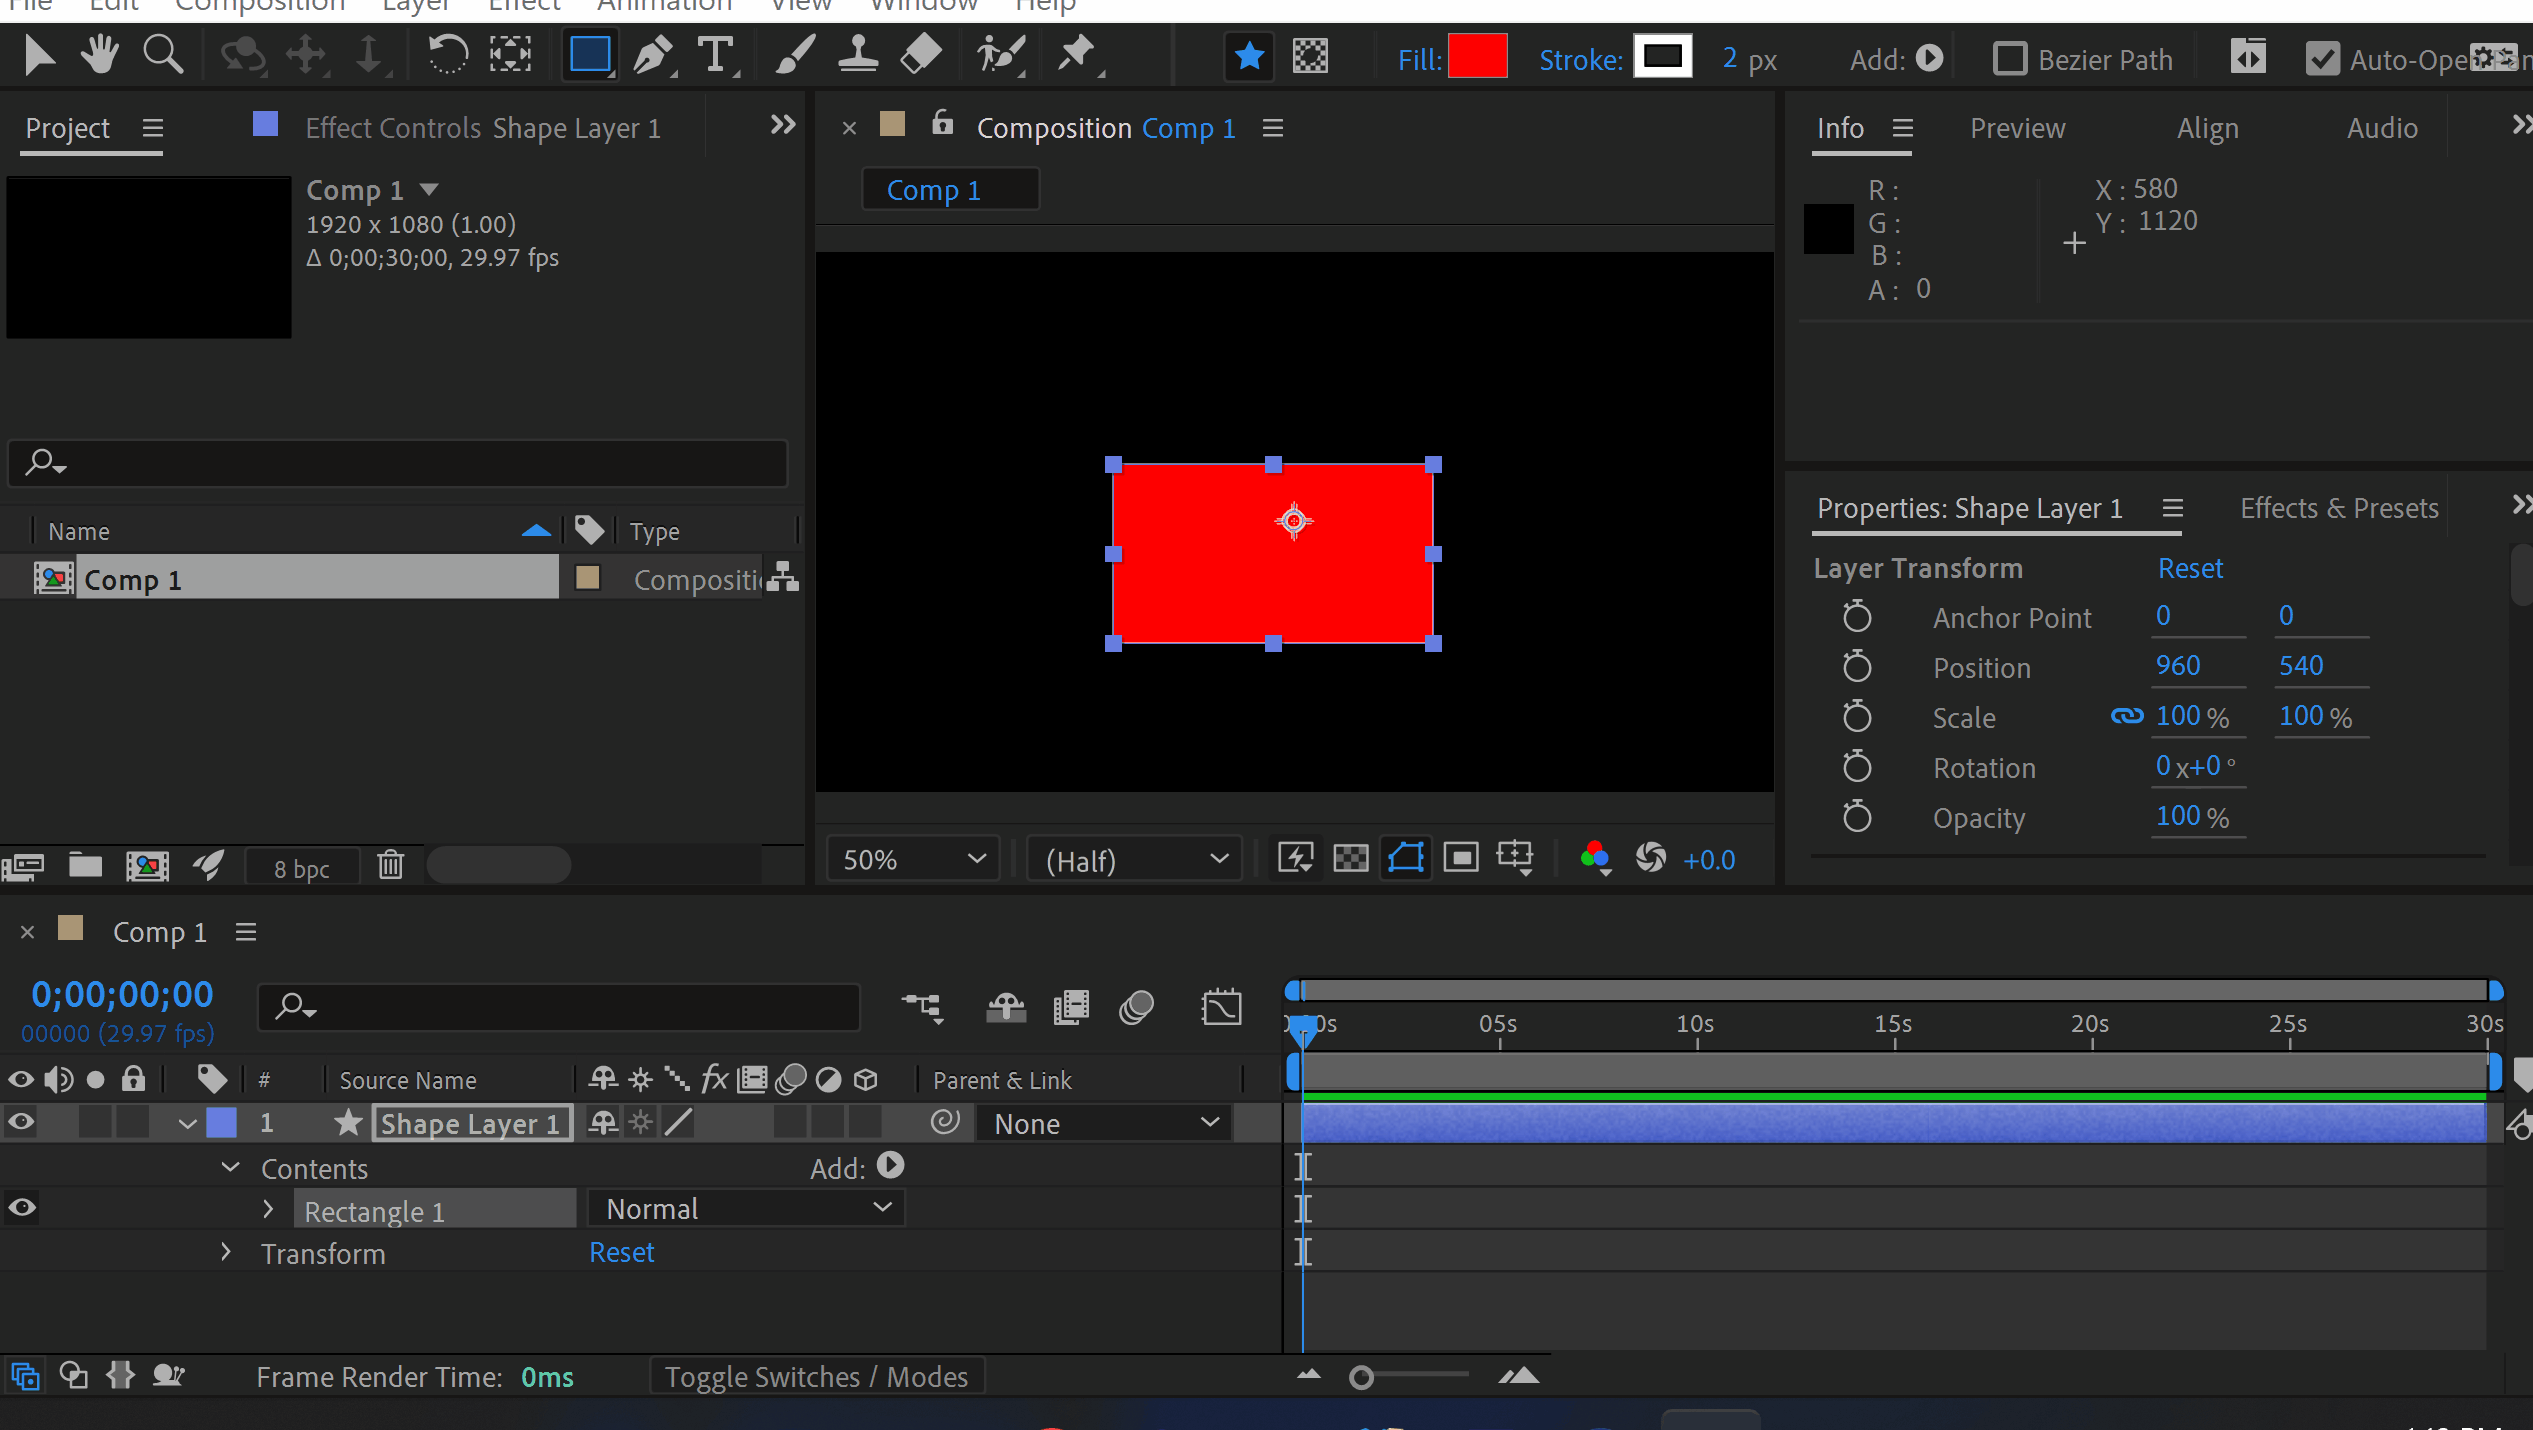This screenshot has width=2533, height=1430.
Task: Hide Rectangle 1 visibility eye
Action: (x=21, y=1208)
